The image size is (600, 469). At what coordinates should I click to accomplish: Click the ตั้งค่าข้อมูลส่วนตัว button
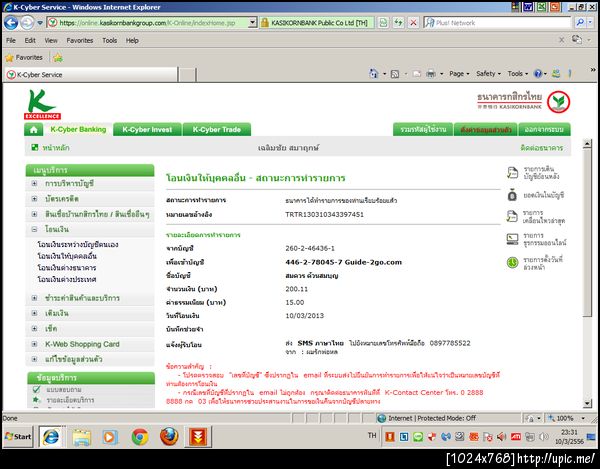click(486, 129)
